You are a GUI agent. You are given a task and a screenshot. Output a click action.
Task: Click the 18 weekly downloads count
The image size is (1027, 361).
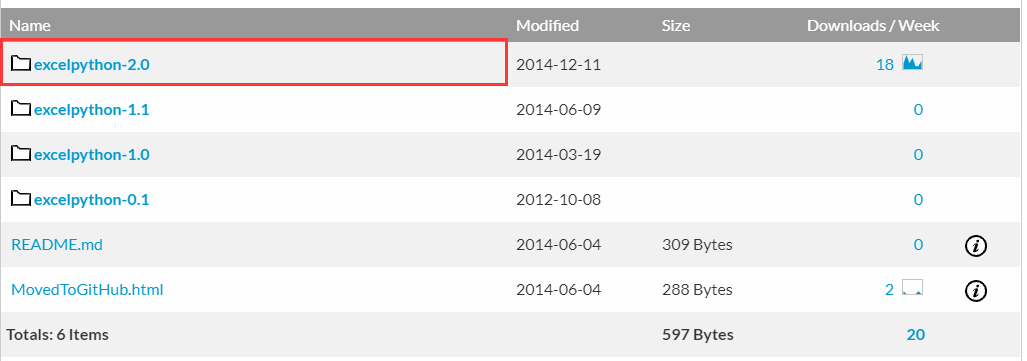tap(885, 64)
